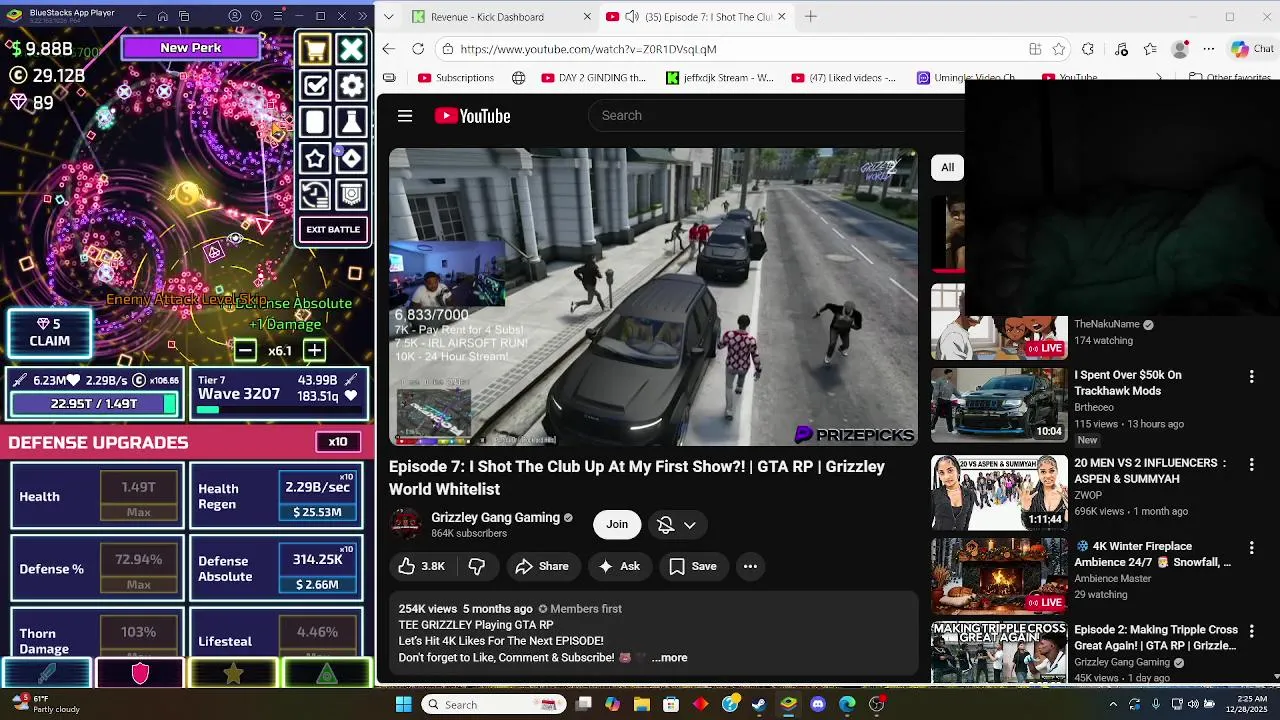The width and height of the screenshot is (1280, 720).
Task: Open Windows Start menu
Action: pos(404,704)
